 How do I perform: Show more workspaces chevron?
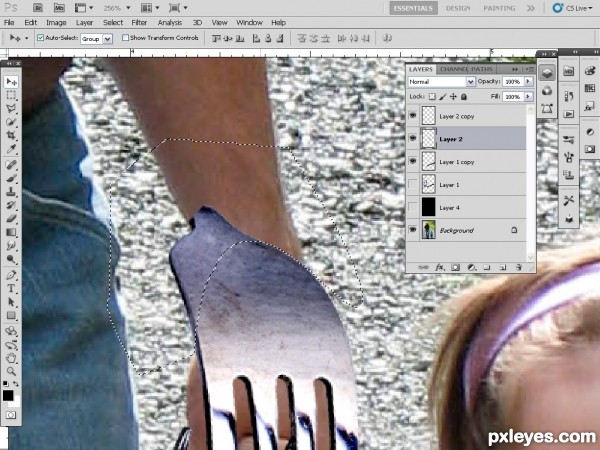pyautogui.click(x=530, y=8)
